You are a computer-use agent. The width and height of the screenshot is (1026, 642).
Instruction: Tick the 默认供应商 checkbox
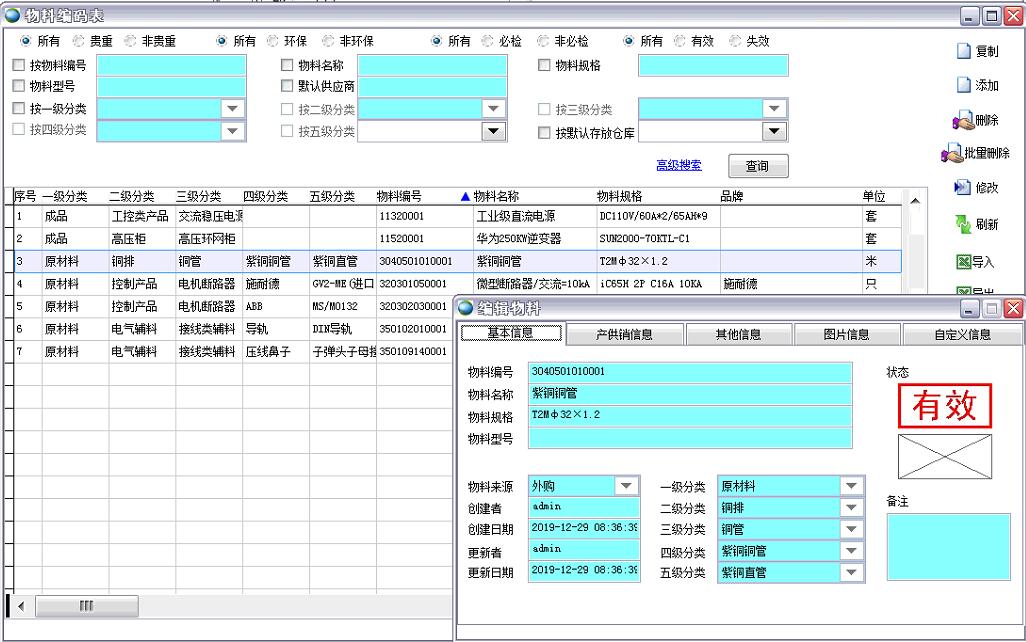click(x=288, y=87)
